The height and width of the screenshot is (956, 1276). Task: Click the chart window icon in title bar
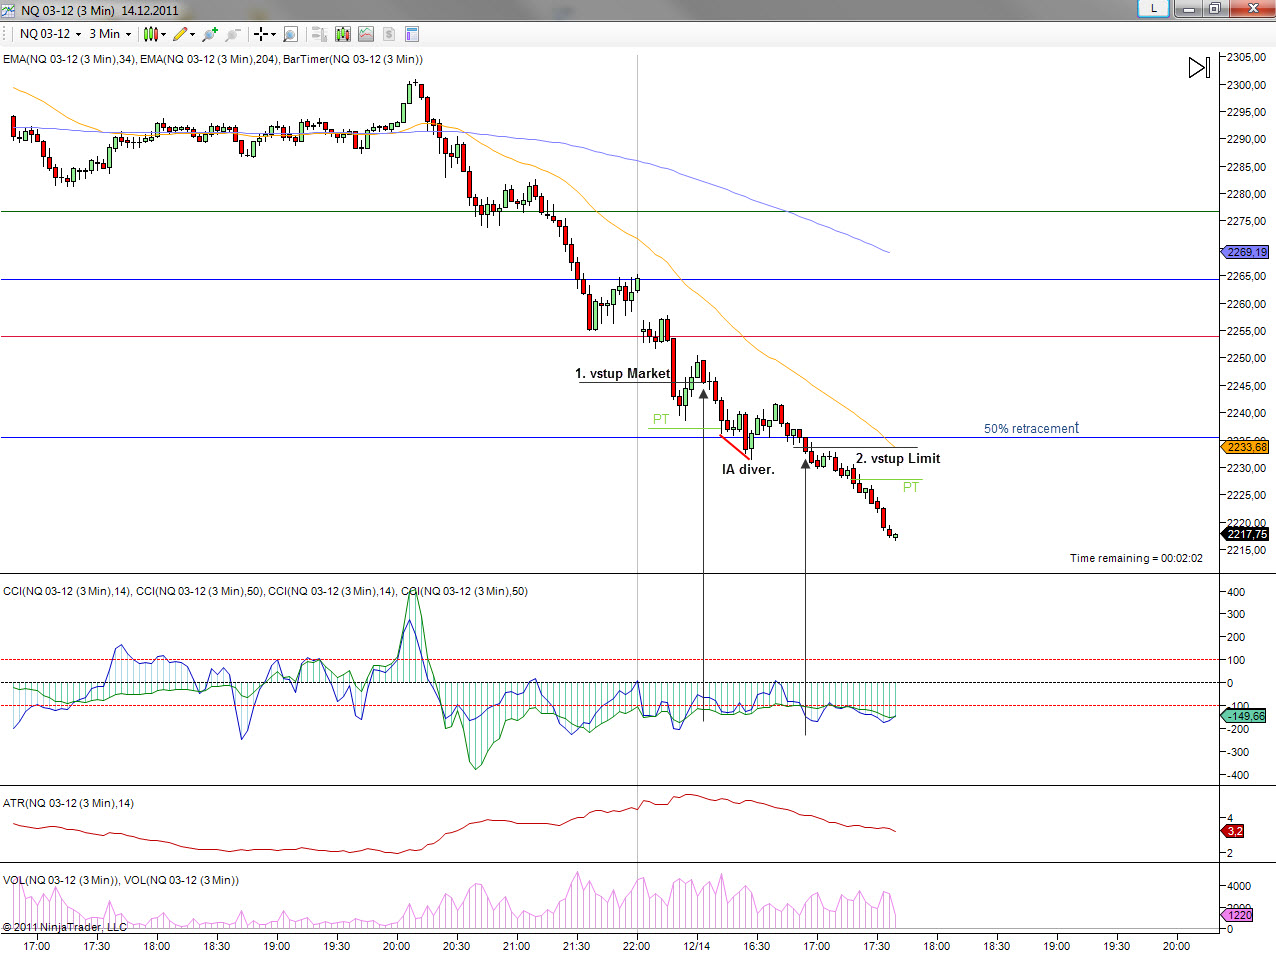tap(8, 10)
